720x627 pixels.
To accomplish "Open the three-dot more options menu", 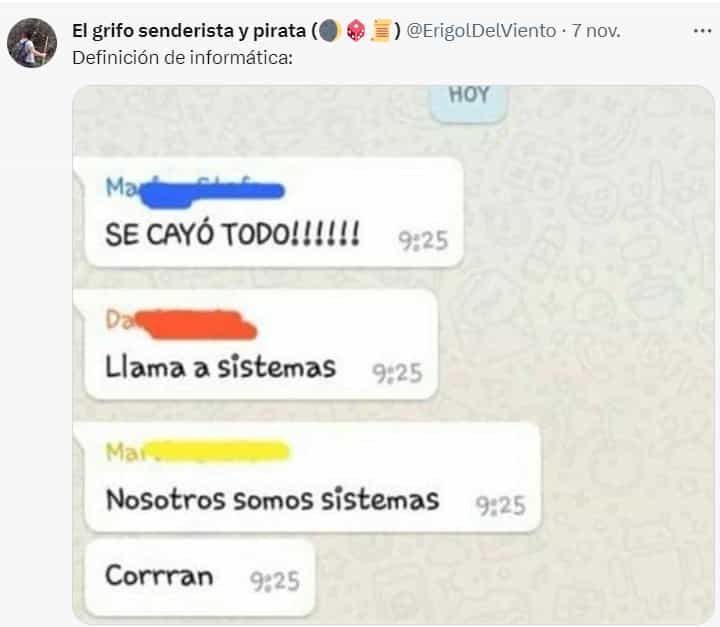I will click(x=702, y=31).
